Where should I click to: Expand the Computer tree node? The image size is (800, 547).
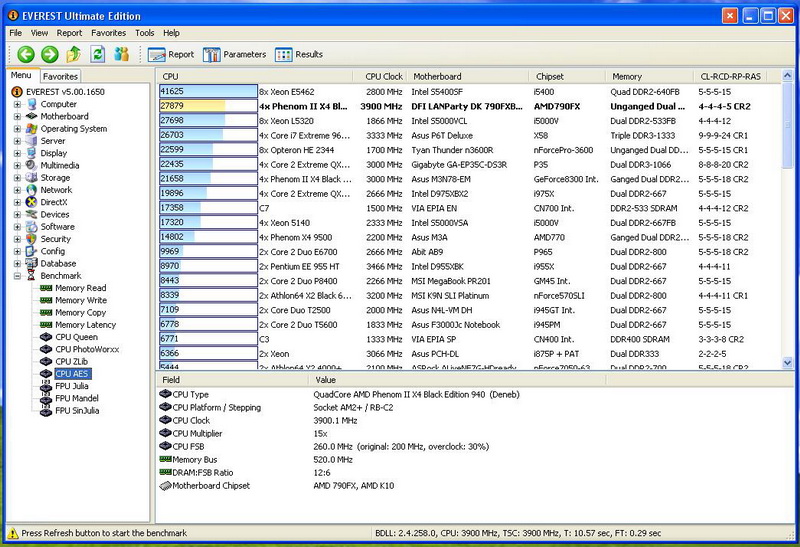[x=17, y=104]
